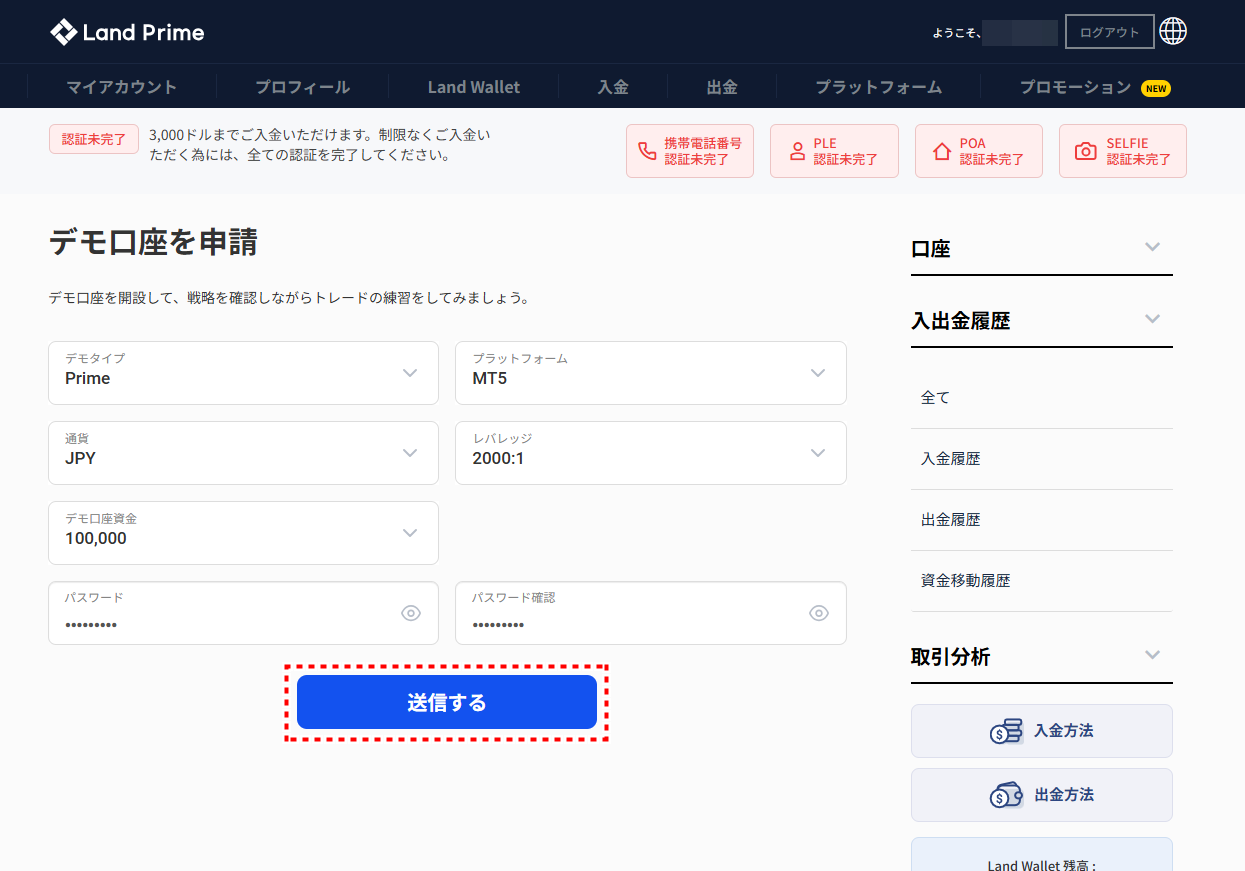Open the globe language selector
Image resolution: width=1245 pixels, height=871 pixels.
pos(1173,32)
